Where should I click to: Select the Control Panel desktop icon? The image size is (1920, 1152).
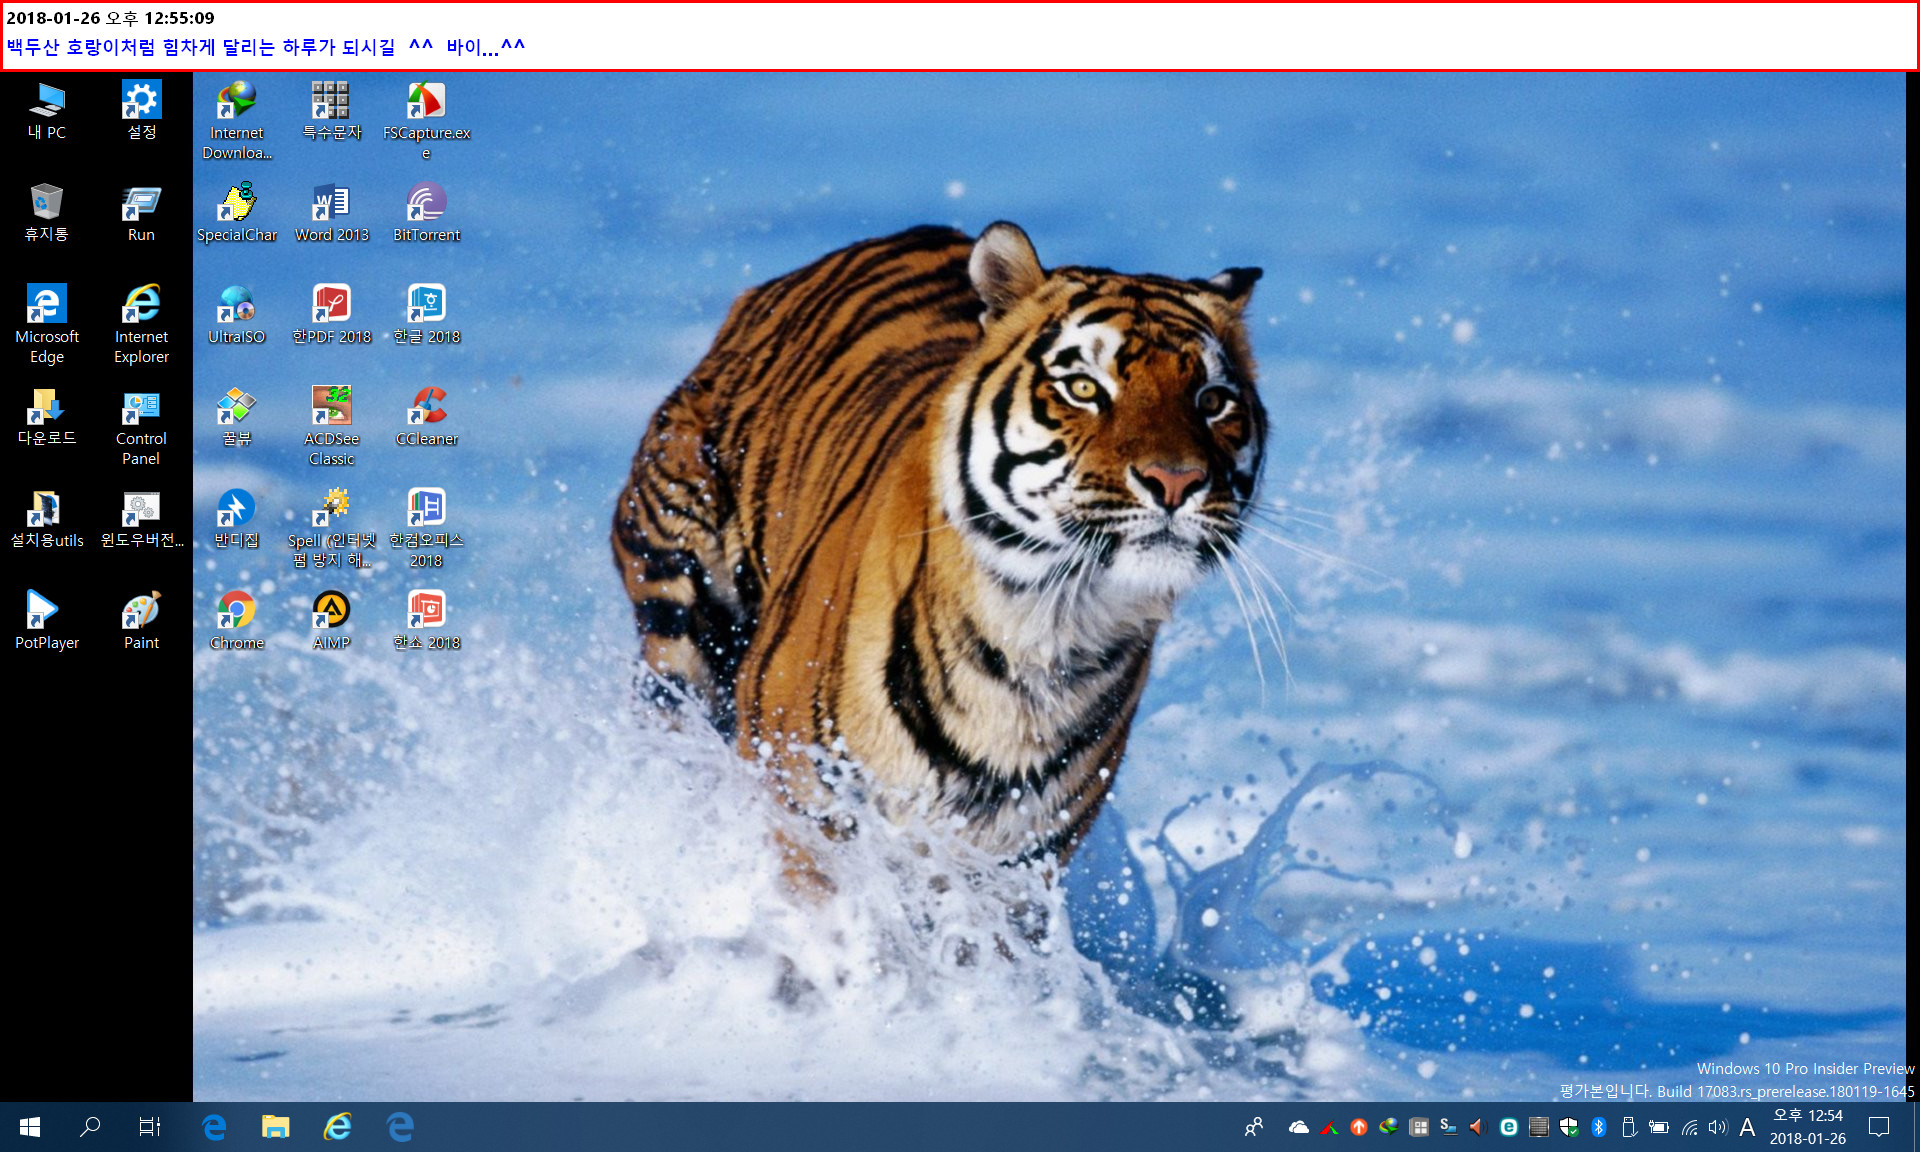pos(141,427)
